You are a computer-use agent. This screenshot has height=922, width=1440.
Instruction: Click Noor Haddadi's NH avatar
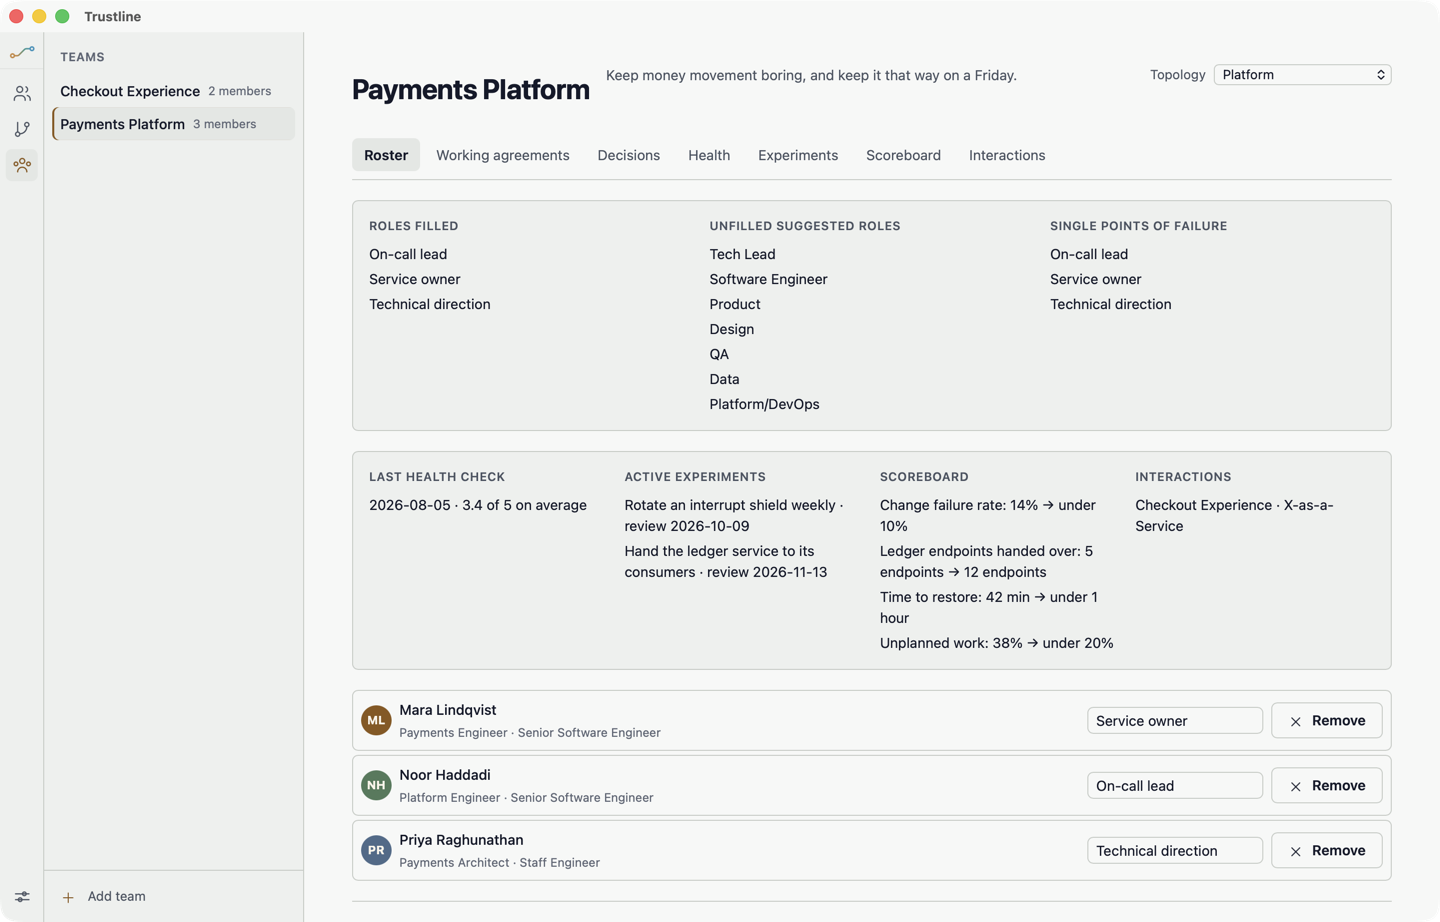(x=376, y=785)
